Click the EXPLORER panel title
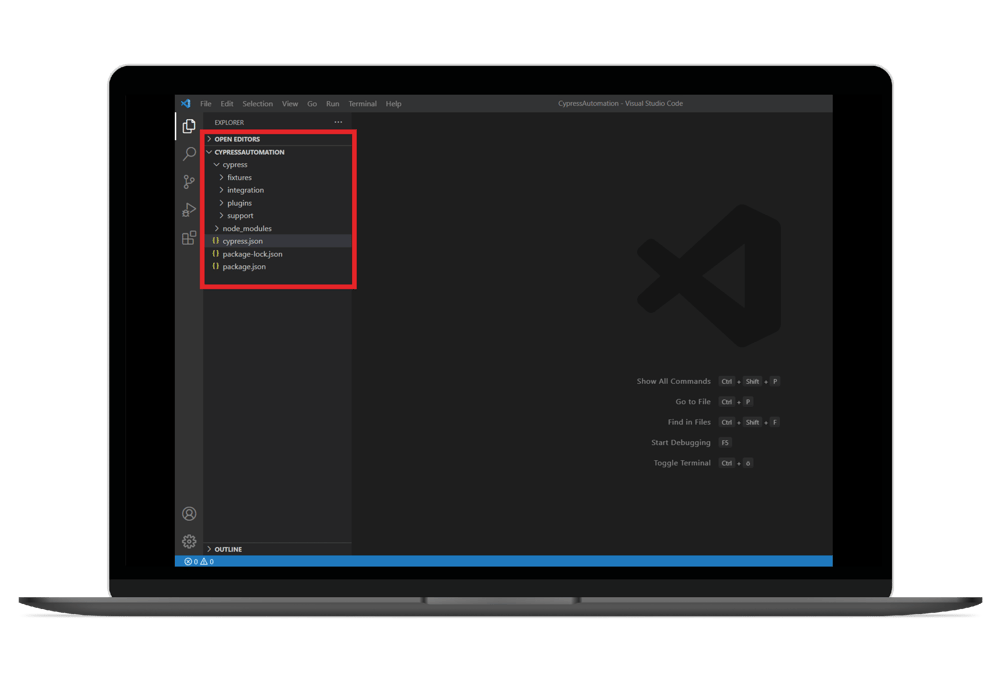The image size is (1000, 693). [x=229, y=122]
